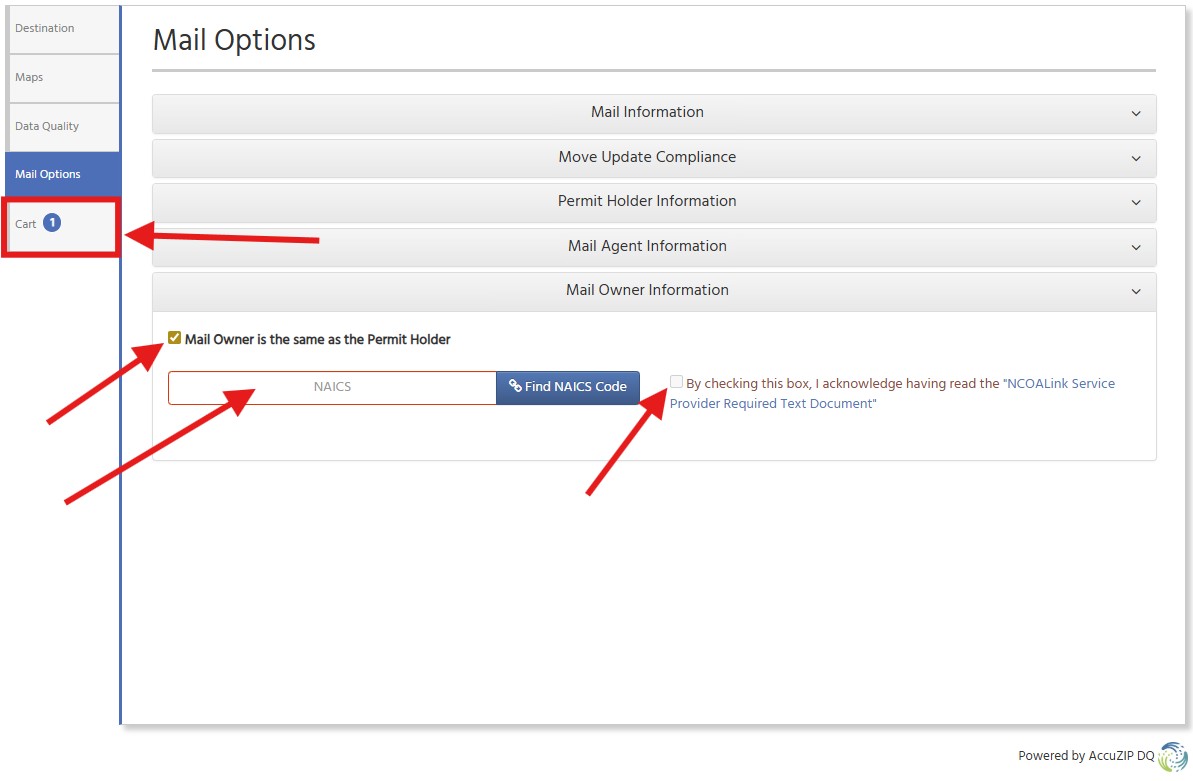The height and width of the screenshot is (781, 1193).
Task: Click inside the NAICS input field
Action: [x=332, y=387]
